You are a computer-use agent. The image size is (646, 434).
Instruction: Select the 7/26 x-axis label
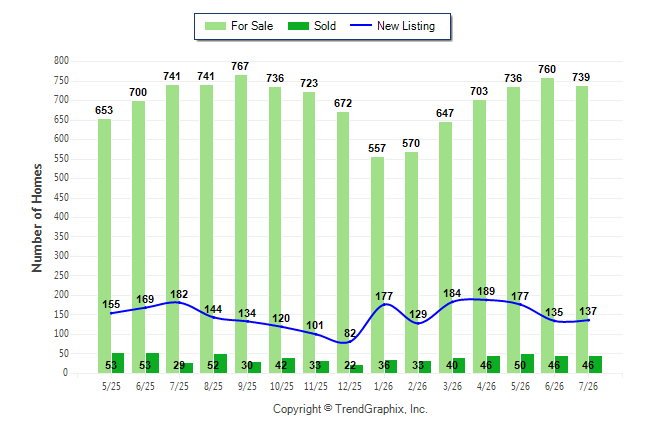pyautogui.click(x=588, y=386)
